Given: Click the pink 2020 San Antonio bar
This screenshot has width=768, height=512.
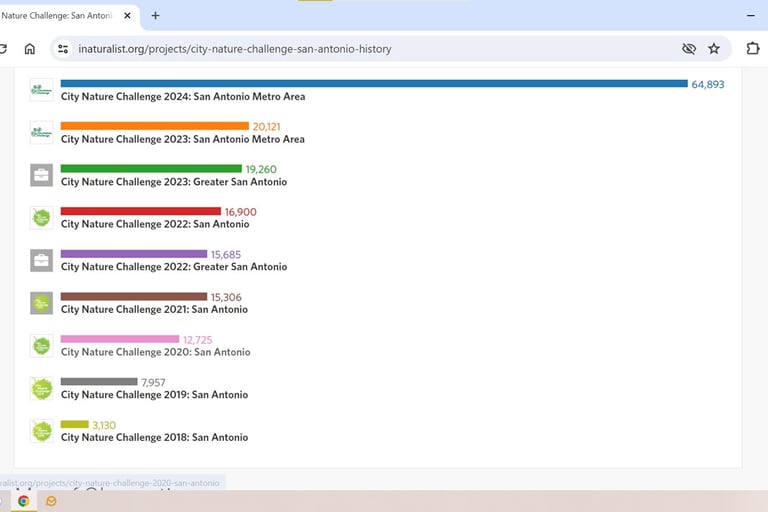Looking at the screenshot, I should [120, 339].
